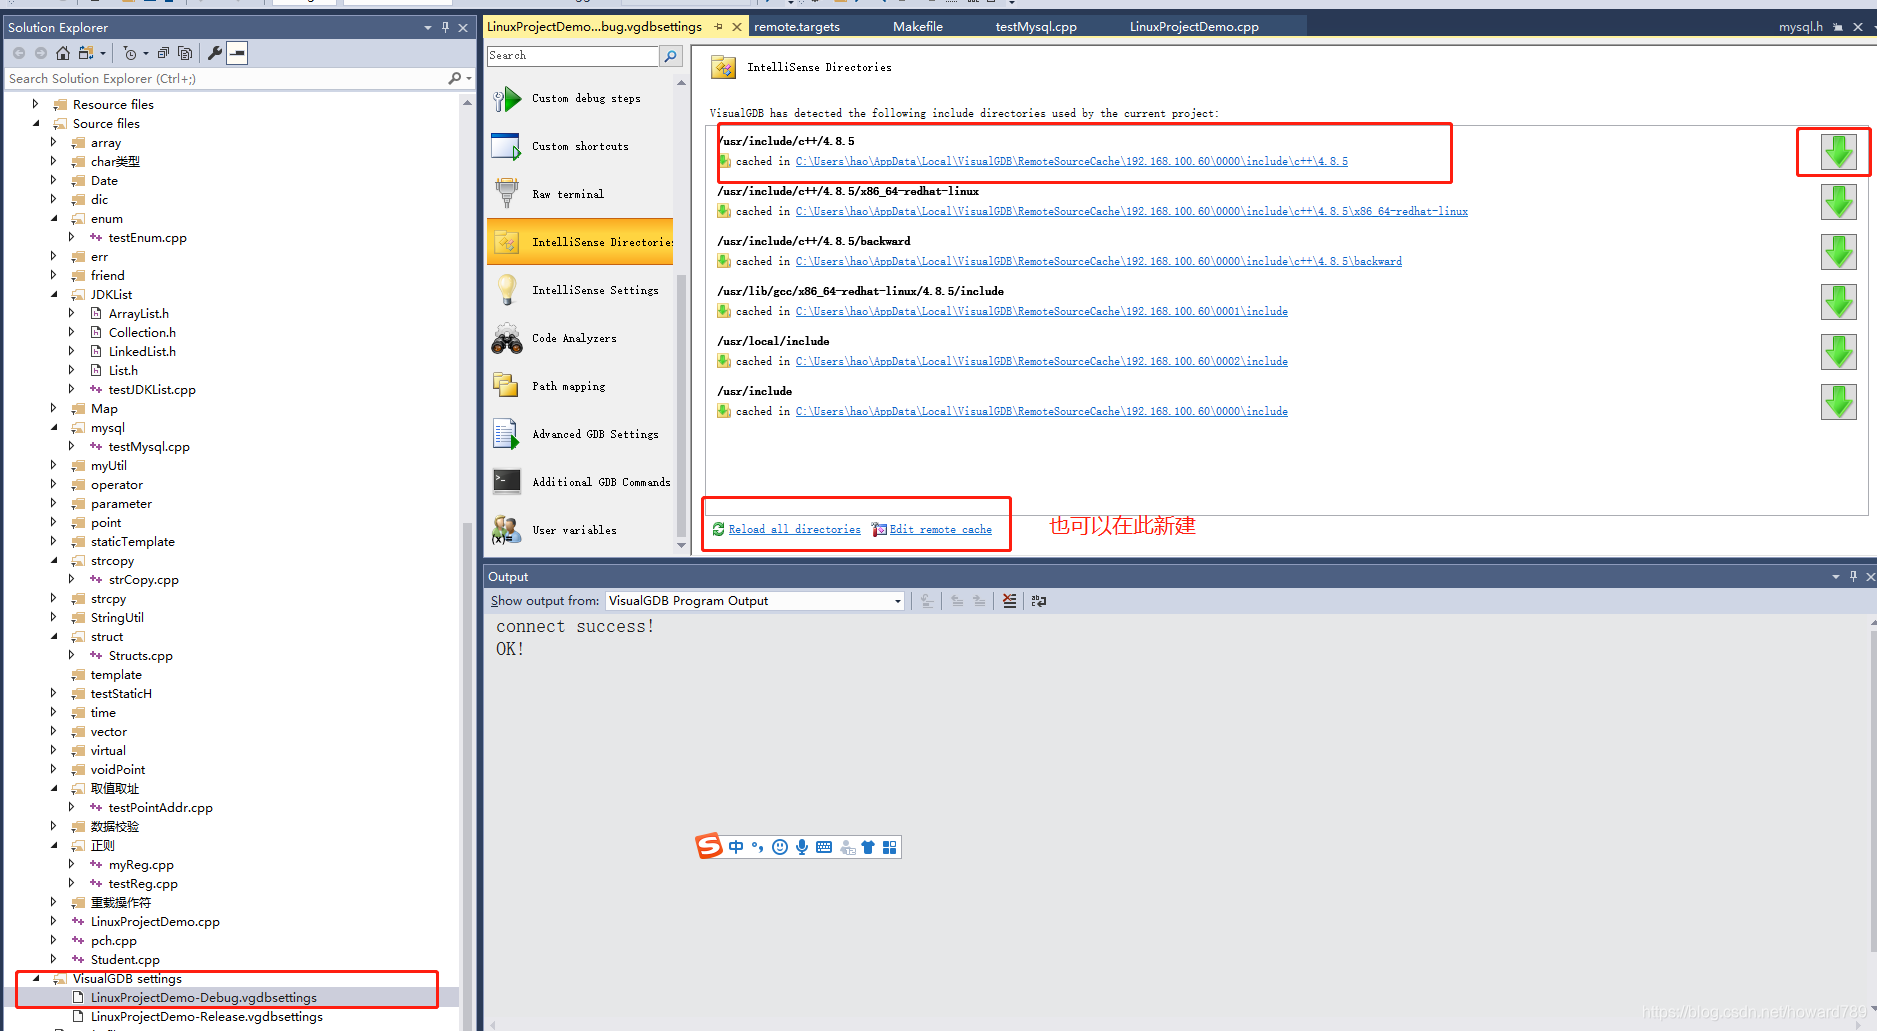Toggle auto-hide pin on Solution Explorer panel
The width and height of the screenshot is (1877, 1031).
point(445,27)
